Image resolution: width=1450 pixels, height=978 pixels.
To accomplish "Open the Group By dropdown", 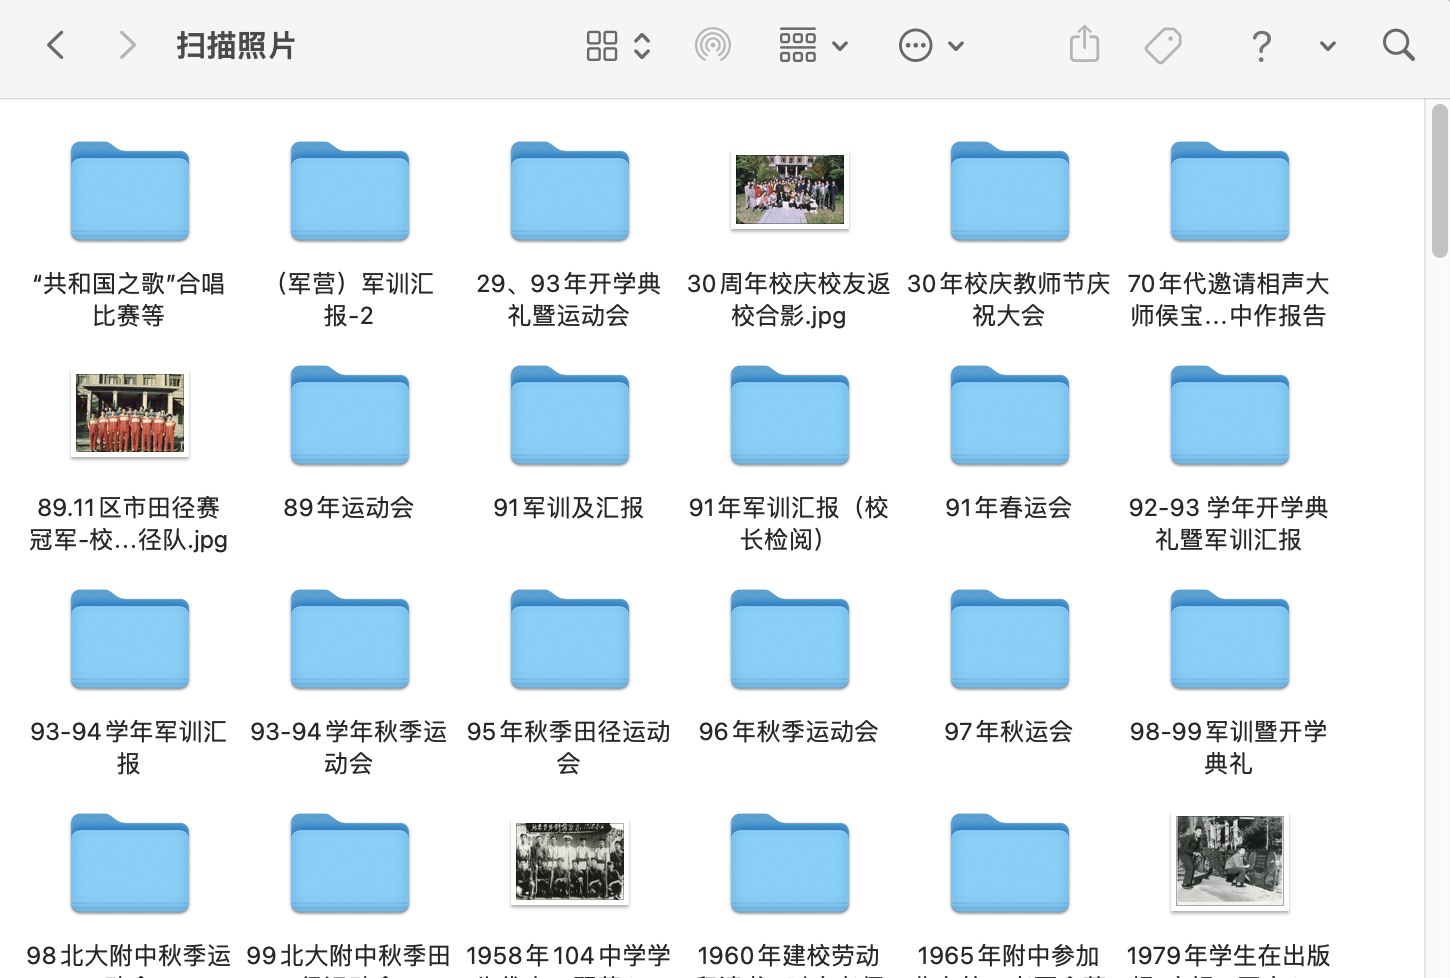I will [x=813, y=45].
